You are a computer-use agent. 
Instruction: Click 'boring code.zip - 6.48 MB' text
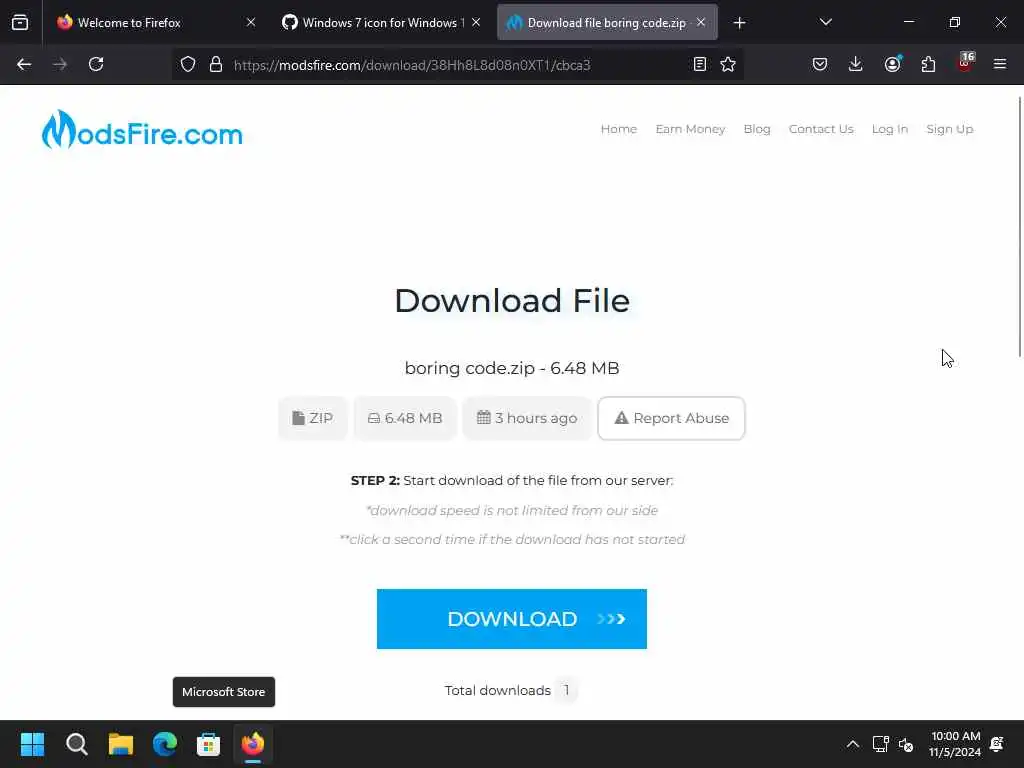(x=512, y=368)
